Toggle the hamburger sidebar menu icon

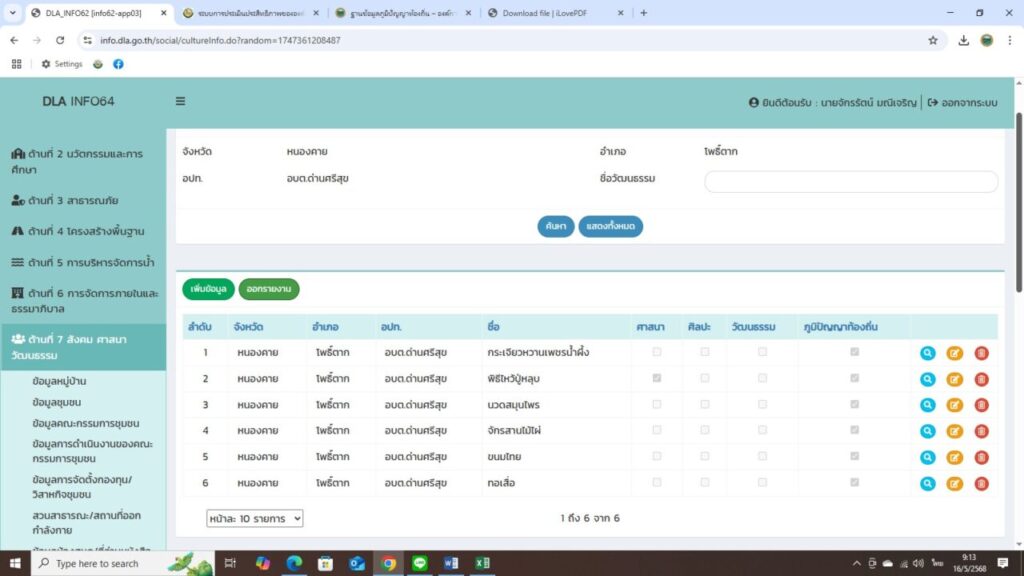180,102
